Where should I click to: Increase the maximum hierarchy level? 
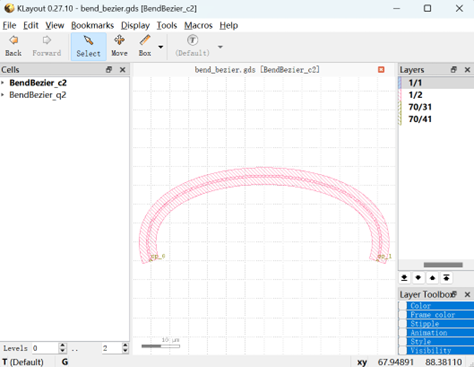point(125,346)
